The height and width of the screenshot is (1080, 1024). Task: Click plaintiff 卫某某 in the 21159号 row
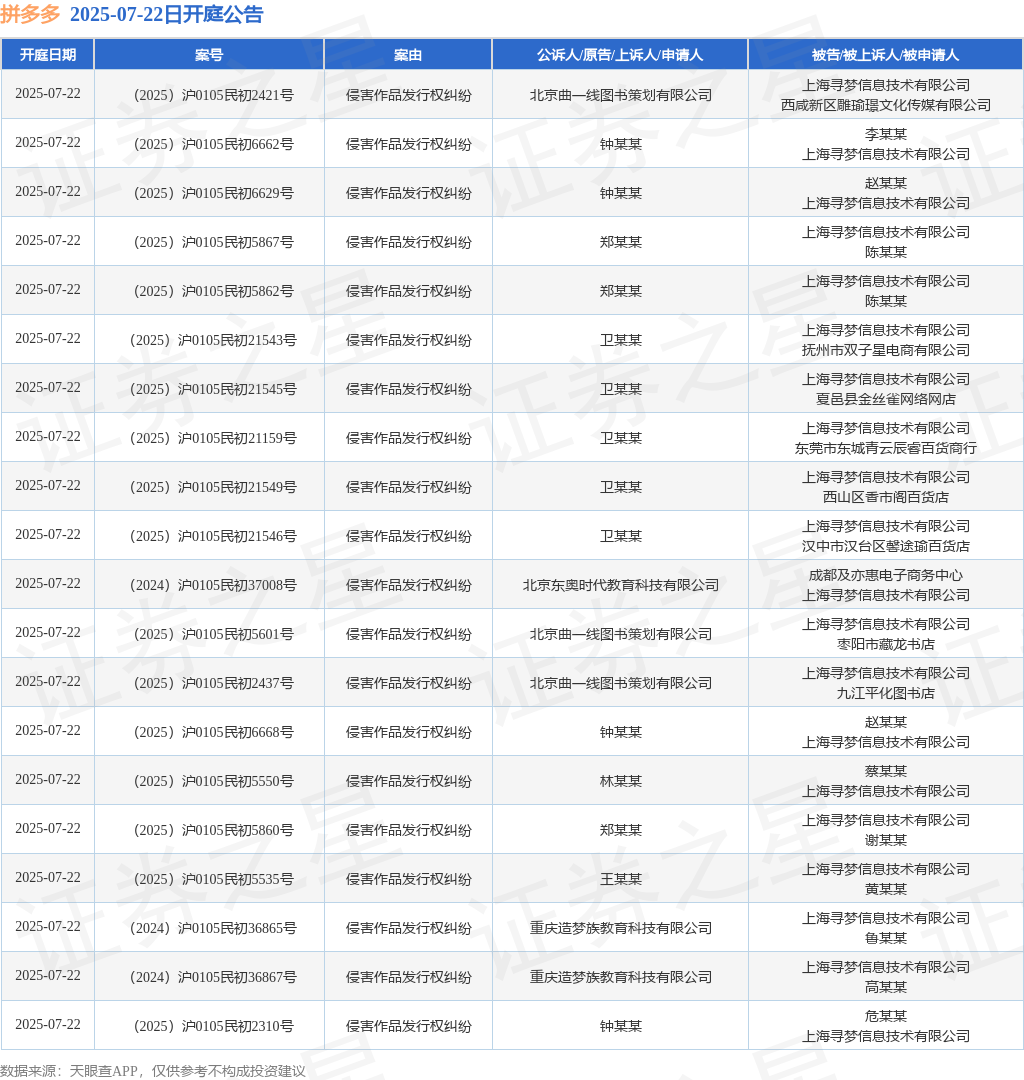coord(620,437)
